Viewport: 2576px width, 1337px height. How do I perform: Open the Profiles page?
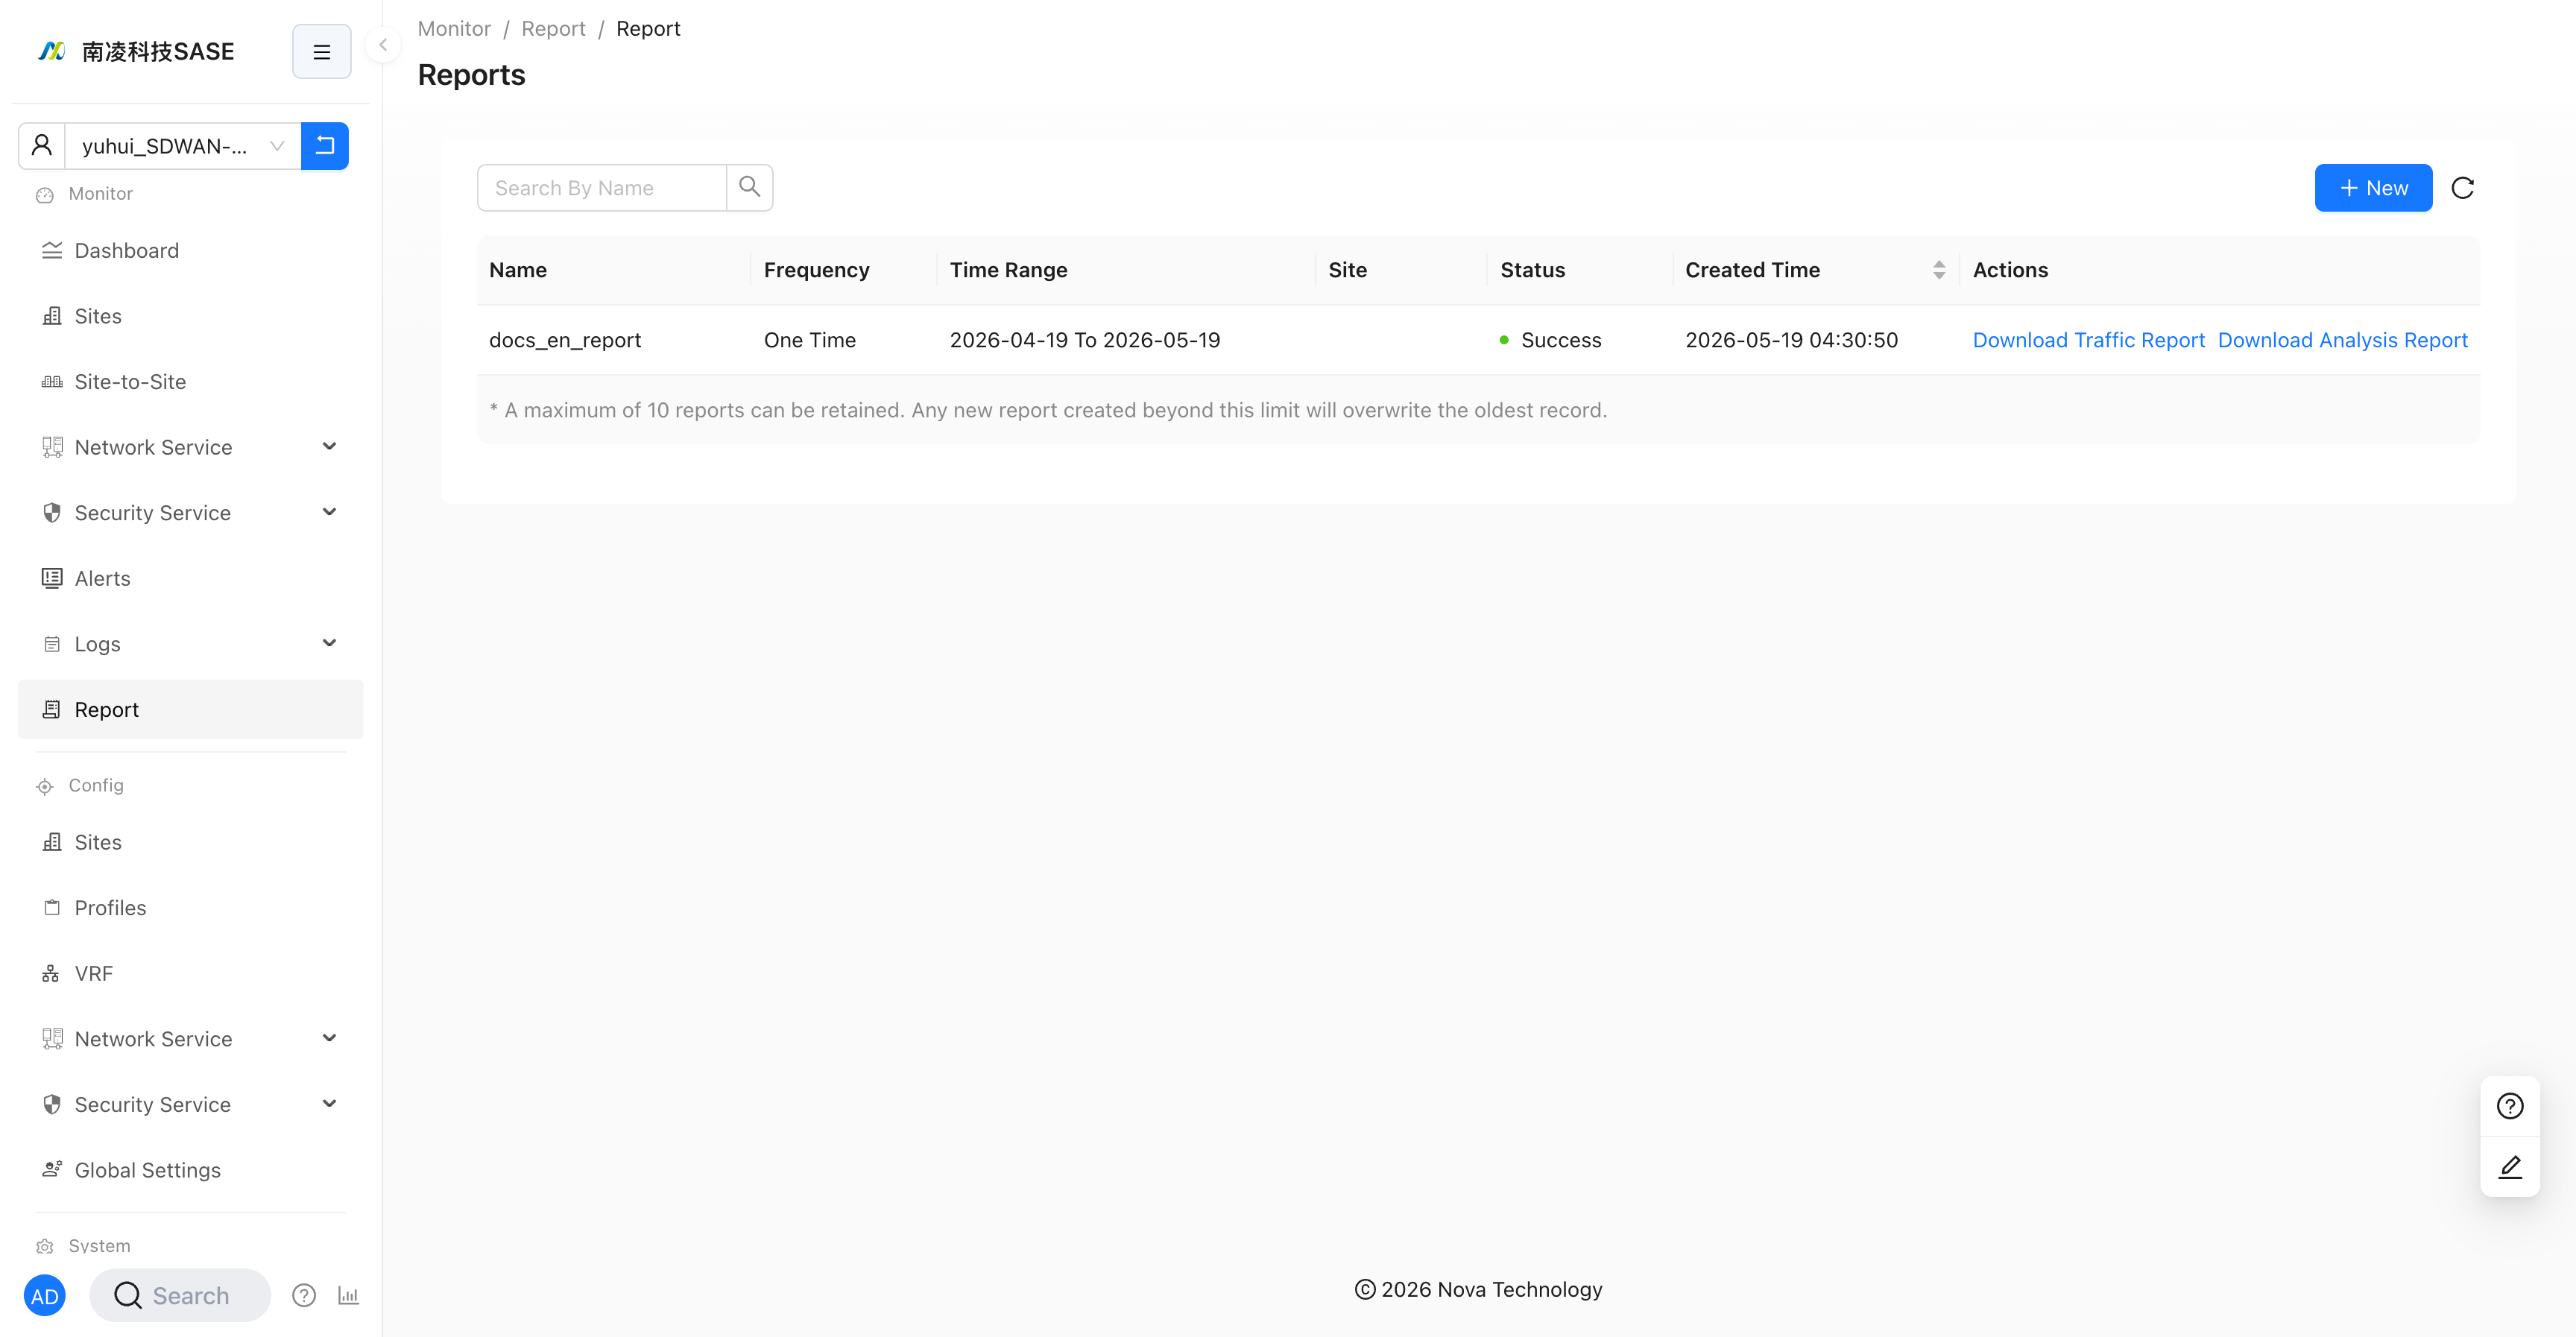pyautogui.click(x=190, y=908)
